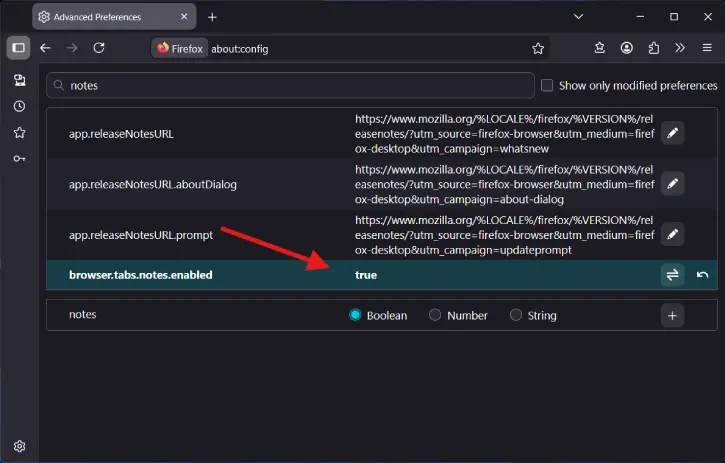Screen dimensions: 725x463
Task: Click the preference search field
Action: click(x=290, y=86)
